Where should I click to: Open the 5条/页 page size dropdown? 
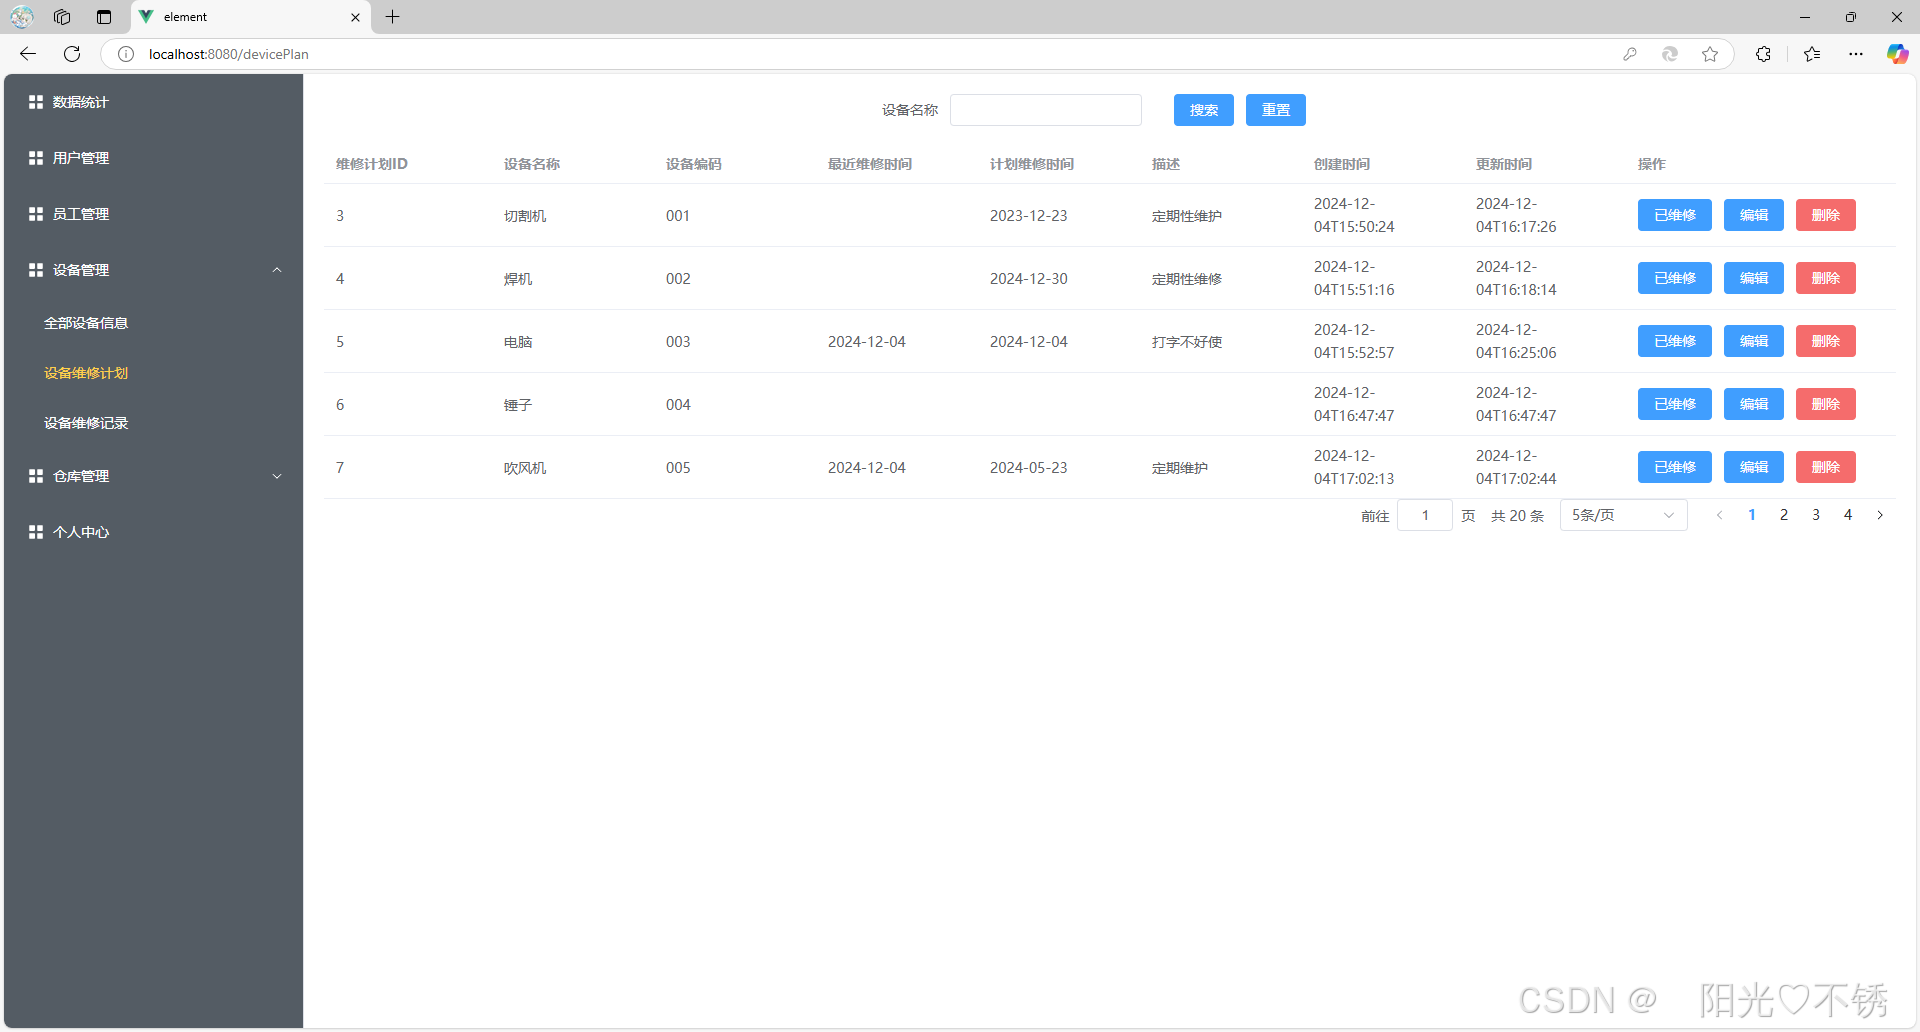tap(1622, 514)
